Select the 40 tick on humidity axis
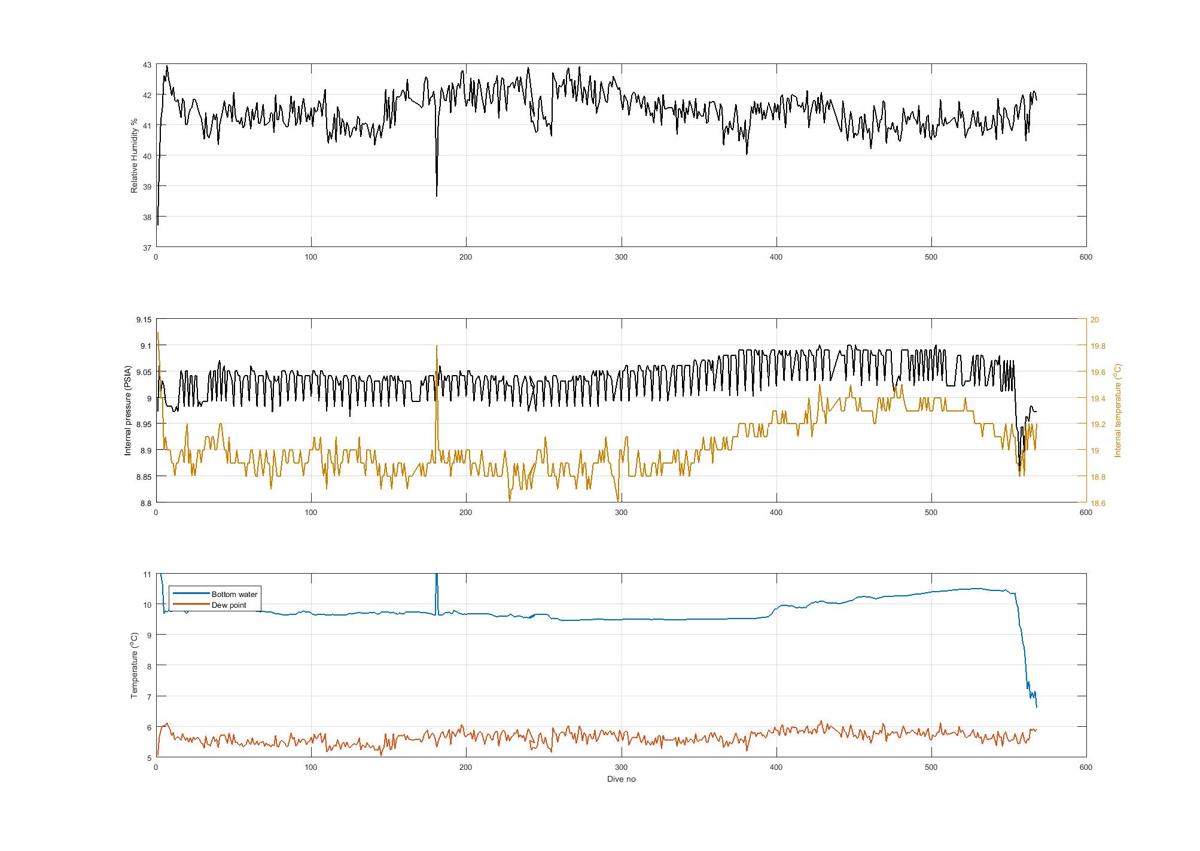Screen dimensions: 1200x851 (x=147, y=156)
